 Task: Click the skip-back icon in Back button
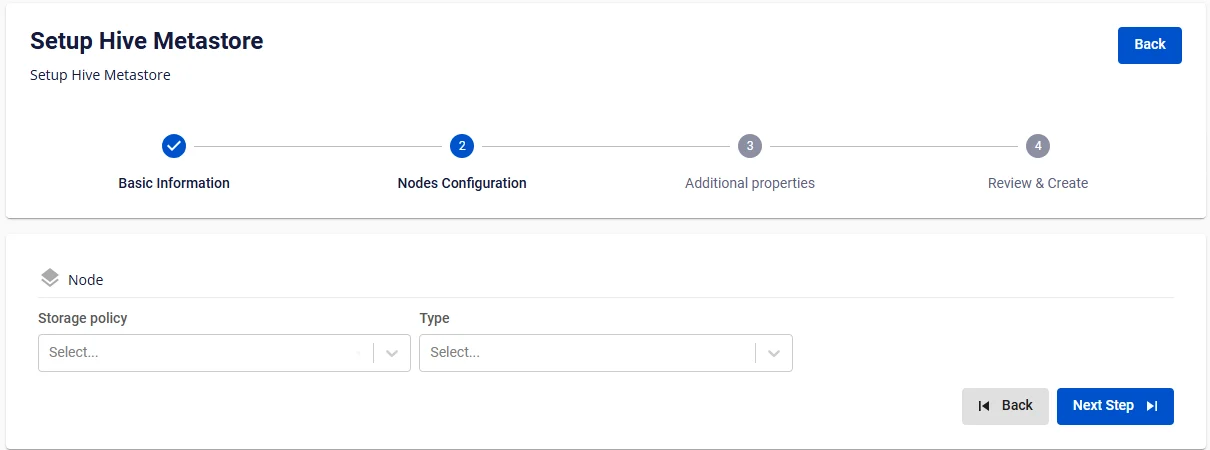point(984,406)
